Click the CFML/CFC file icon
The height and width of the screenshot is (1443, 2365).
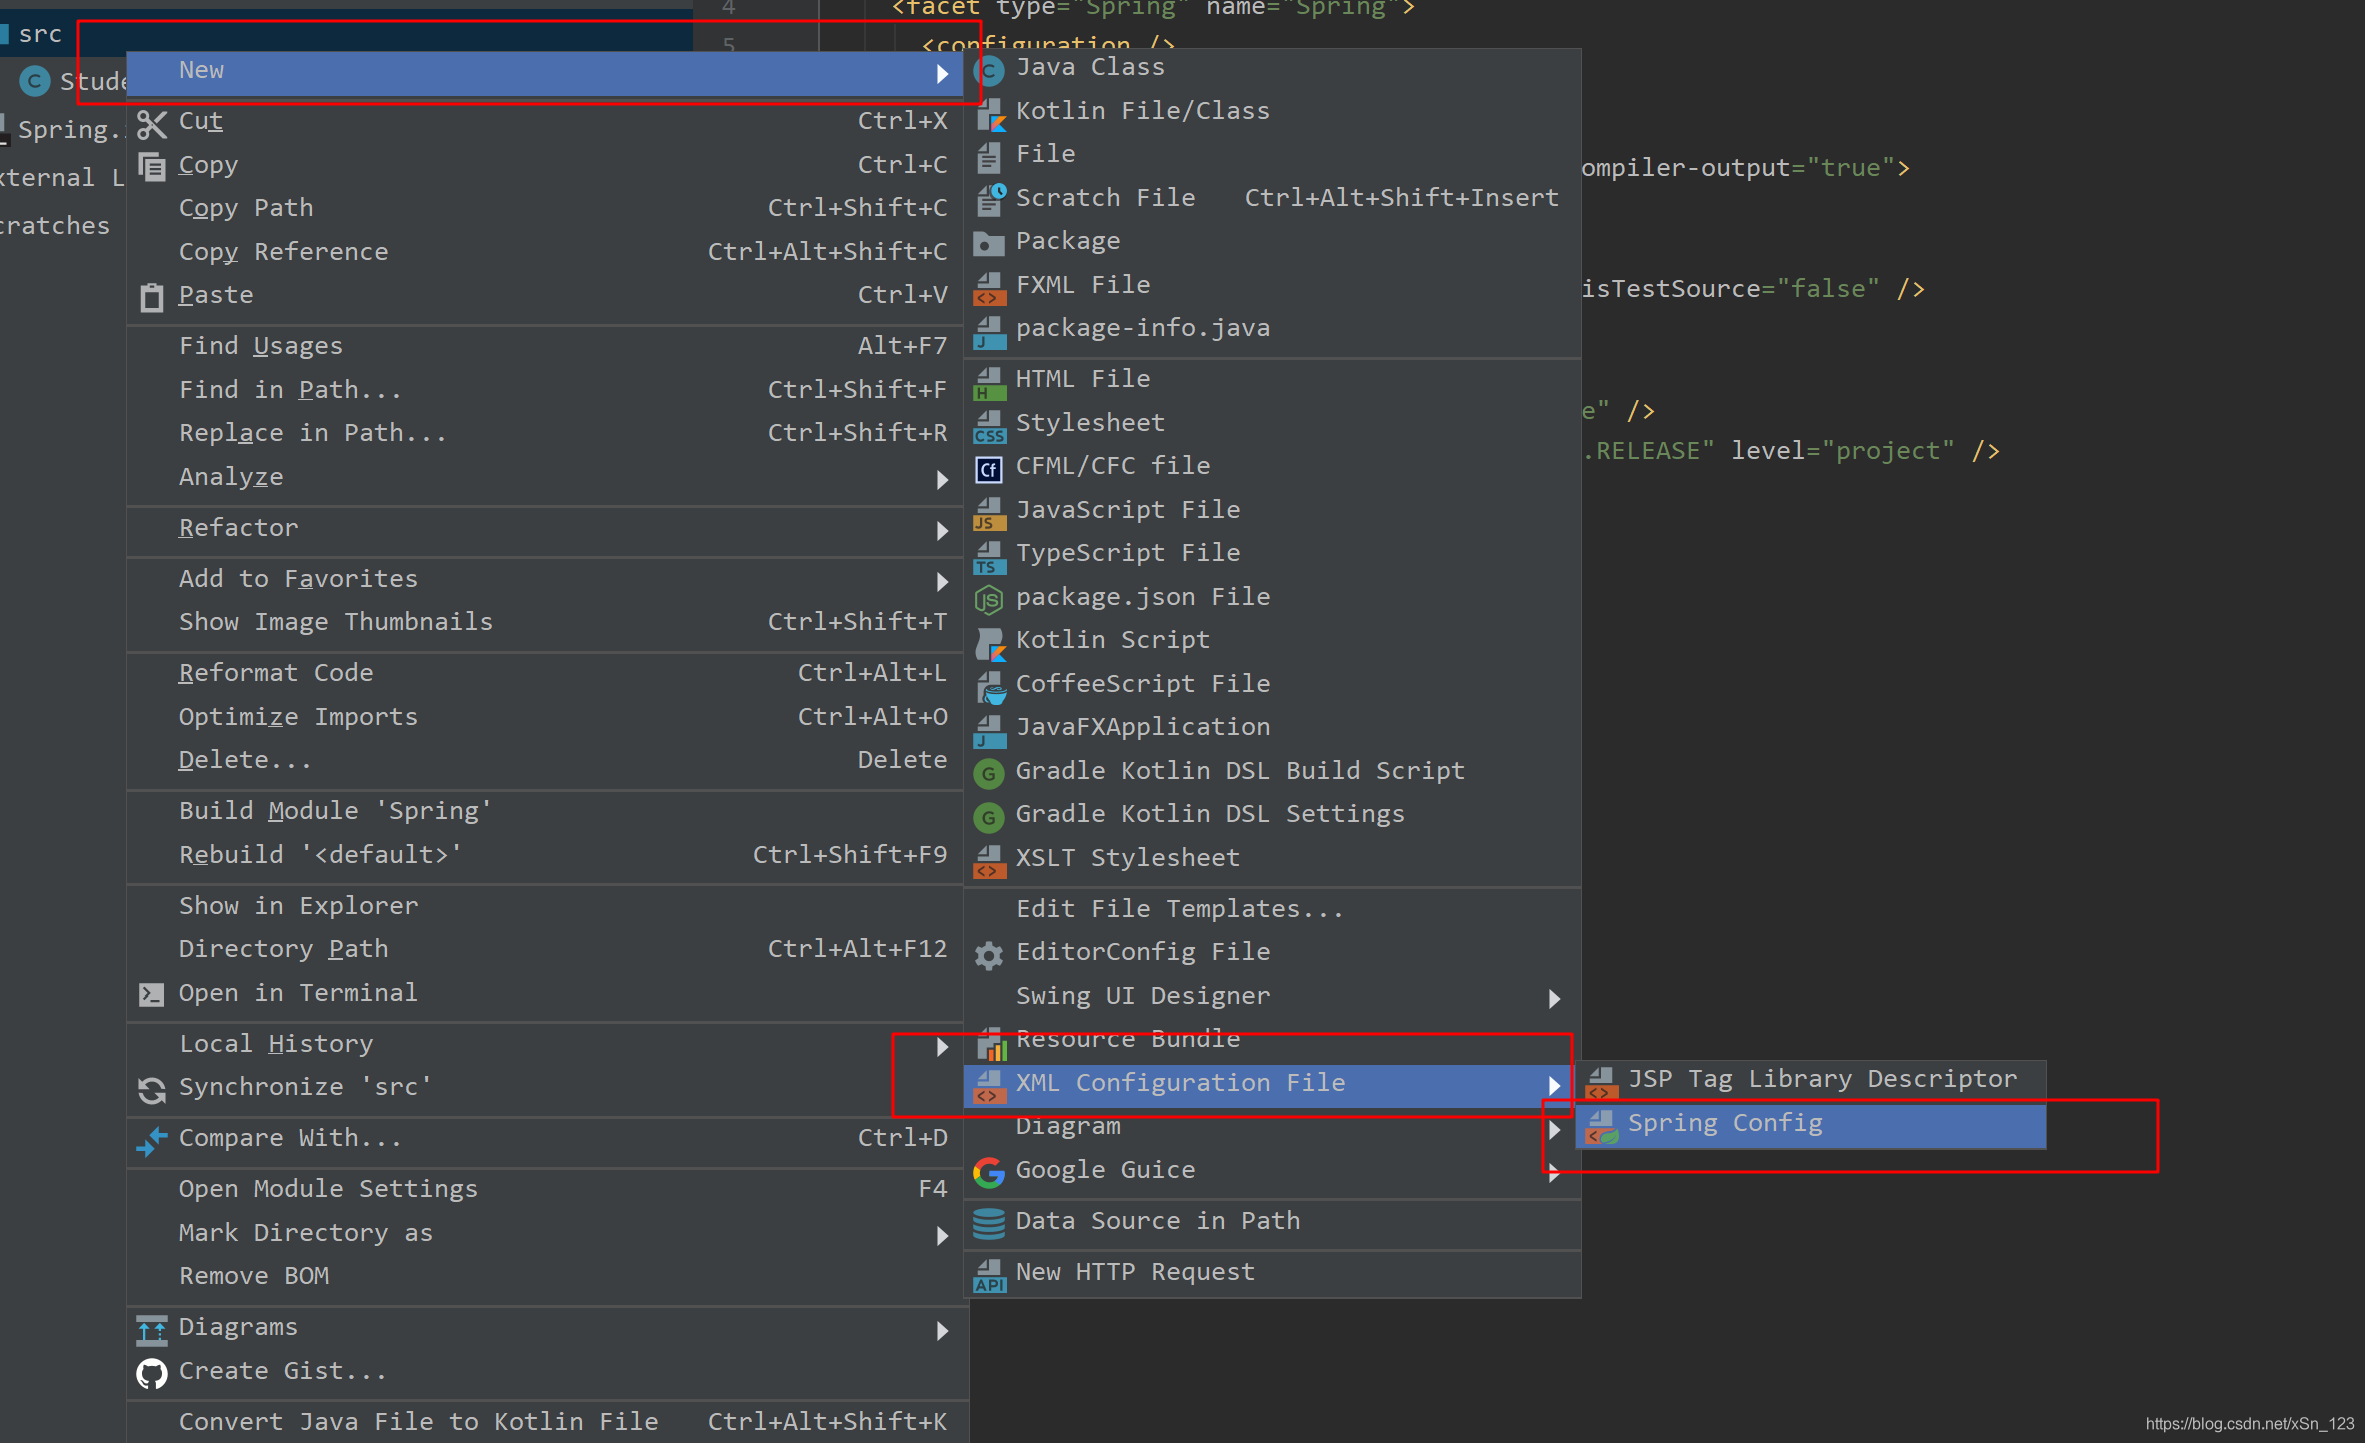click(989, 468)
